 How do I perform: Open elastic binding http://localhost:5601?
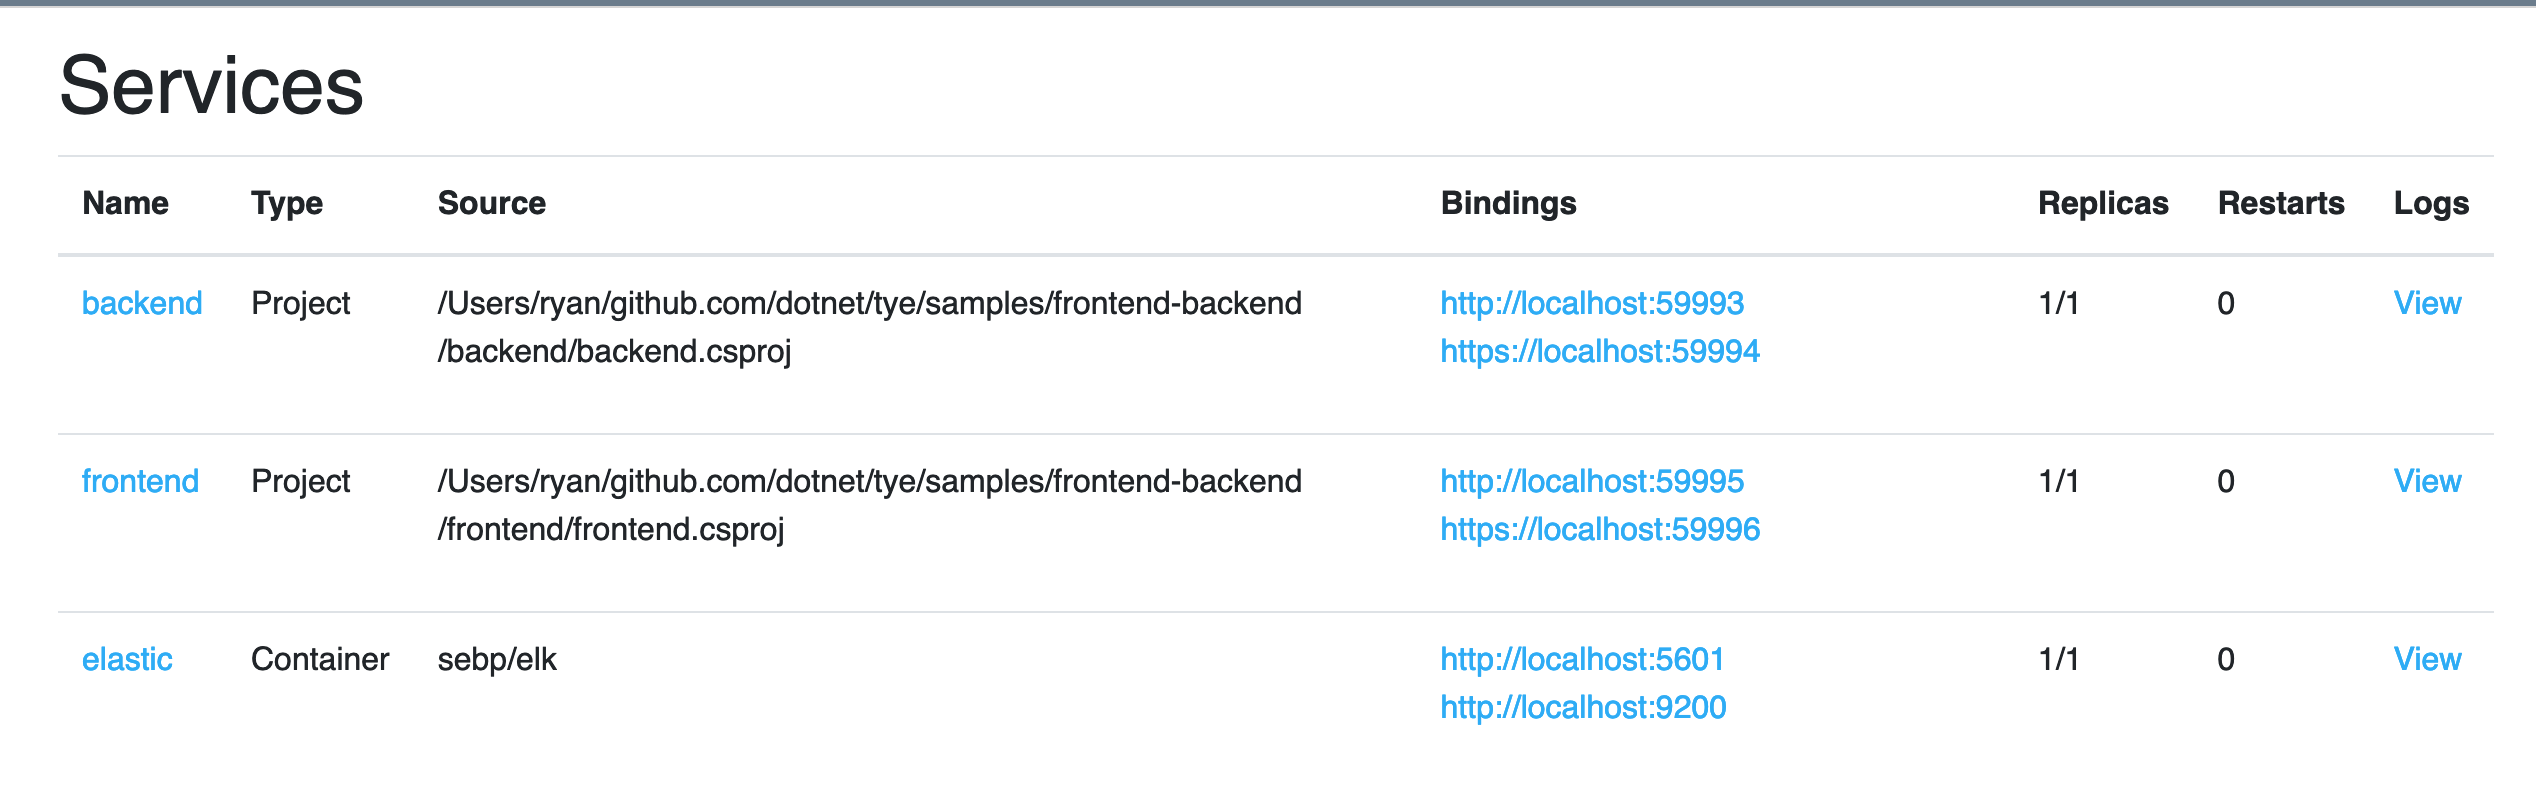[x=1582, y=659]
